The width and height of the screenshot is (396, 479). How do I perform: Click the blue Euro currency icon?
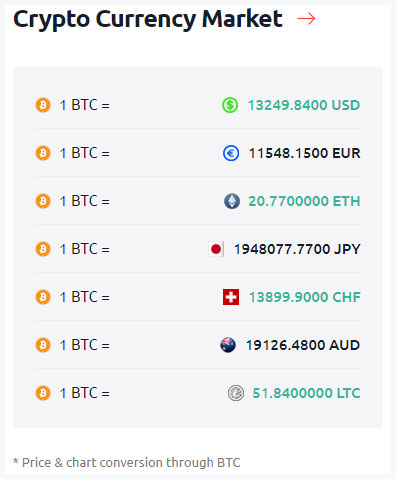click(231, 153)
